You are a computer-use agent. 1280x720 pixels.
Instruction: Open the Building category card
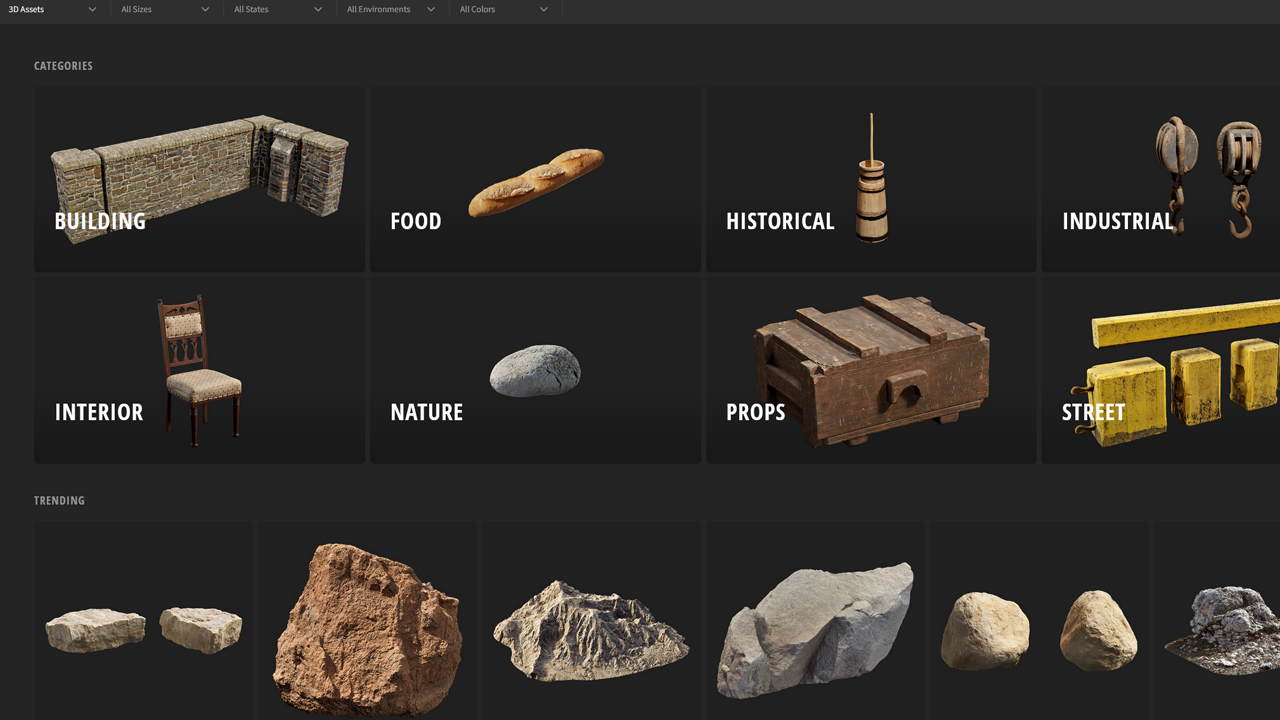click(199, 178)
